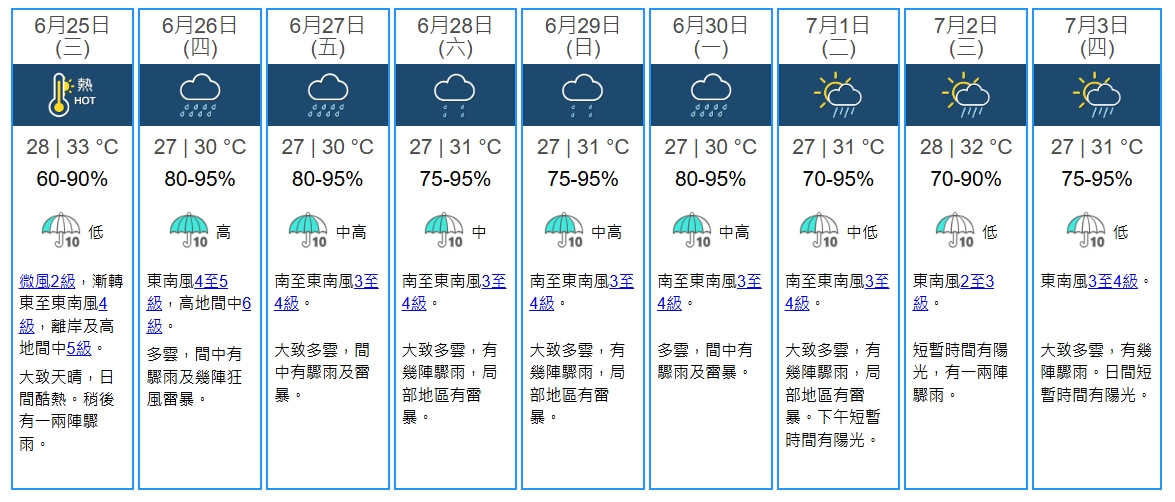Click the heavy rain cloud icon for 6月26日

[x=199, y=95]
